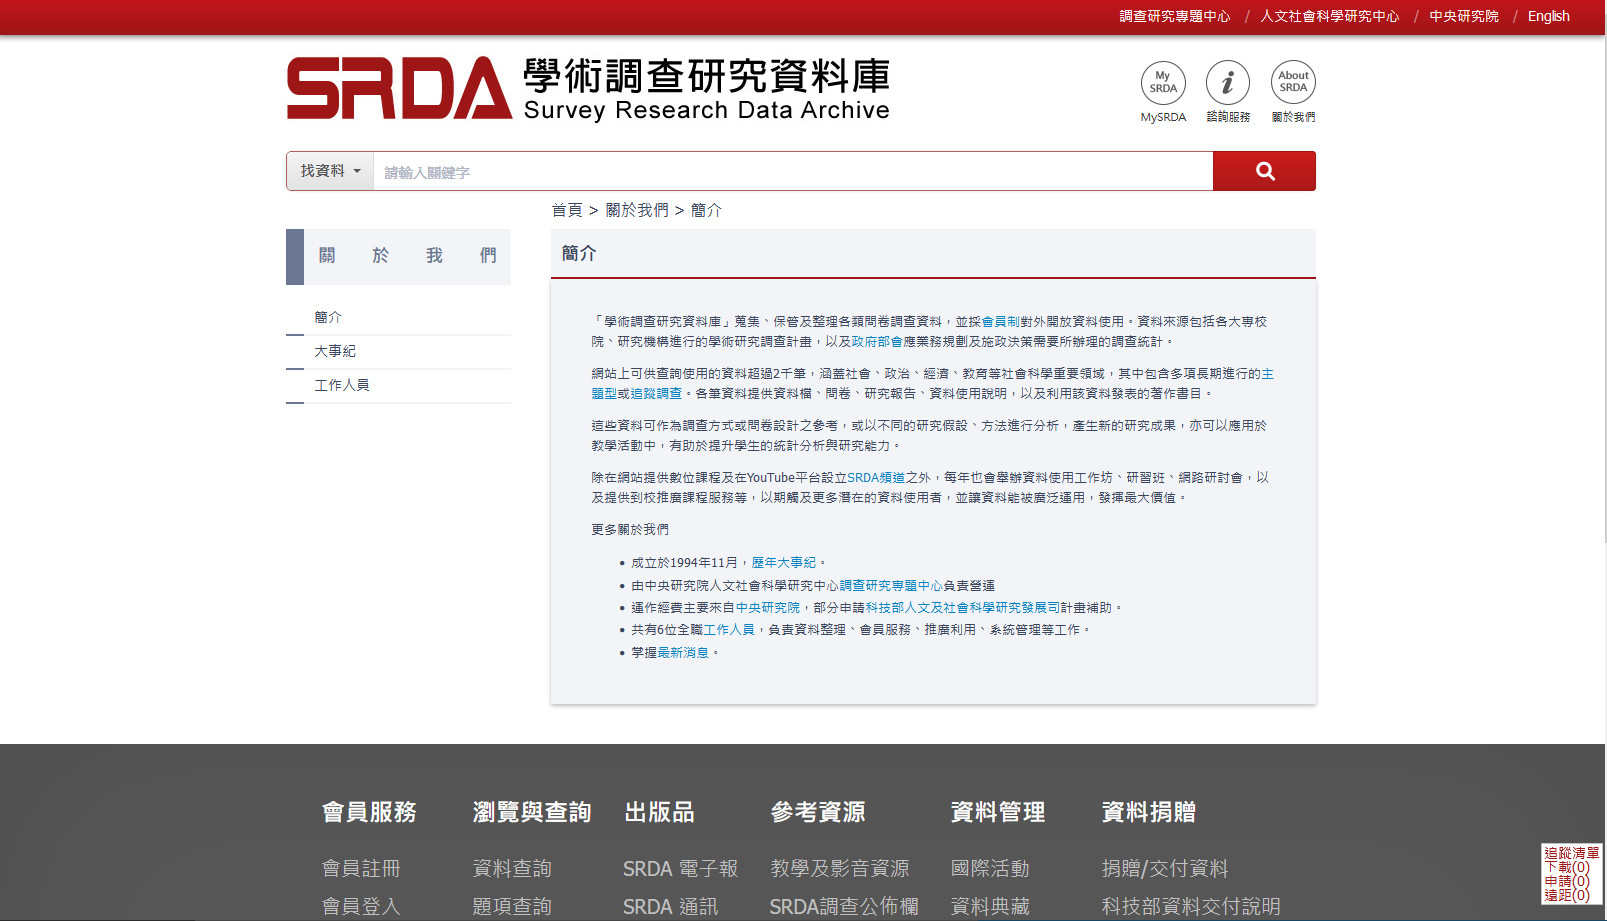Click the 資料捐贈 footer heading
This screenshot has height=921, width=1607.
point(1149,812)
